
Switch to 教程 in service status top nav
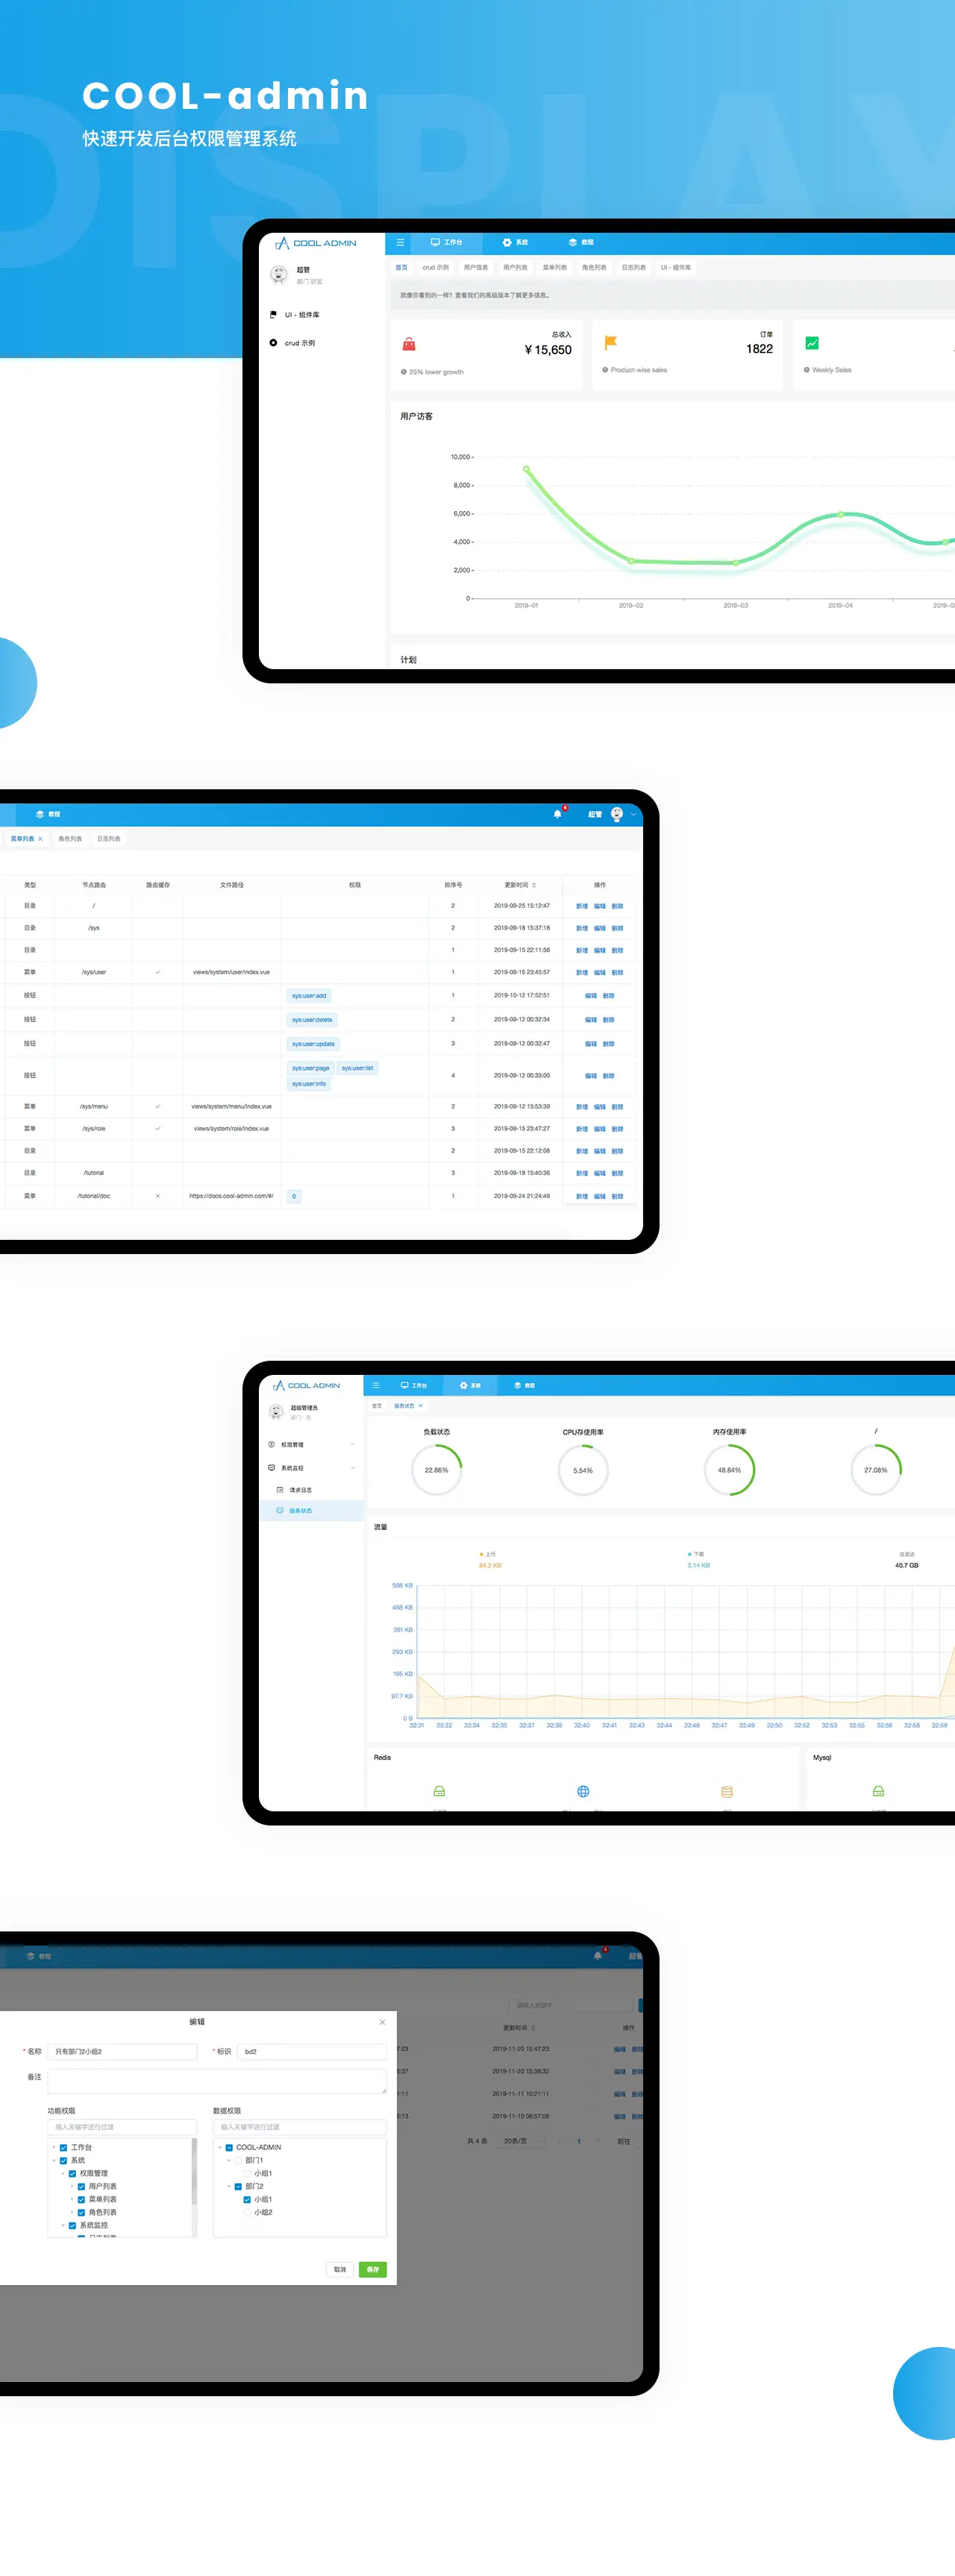pyautogui.click(x=524, y=1385)
